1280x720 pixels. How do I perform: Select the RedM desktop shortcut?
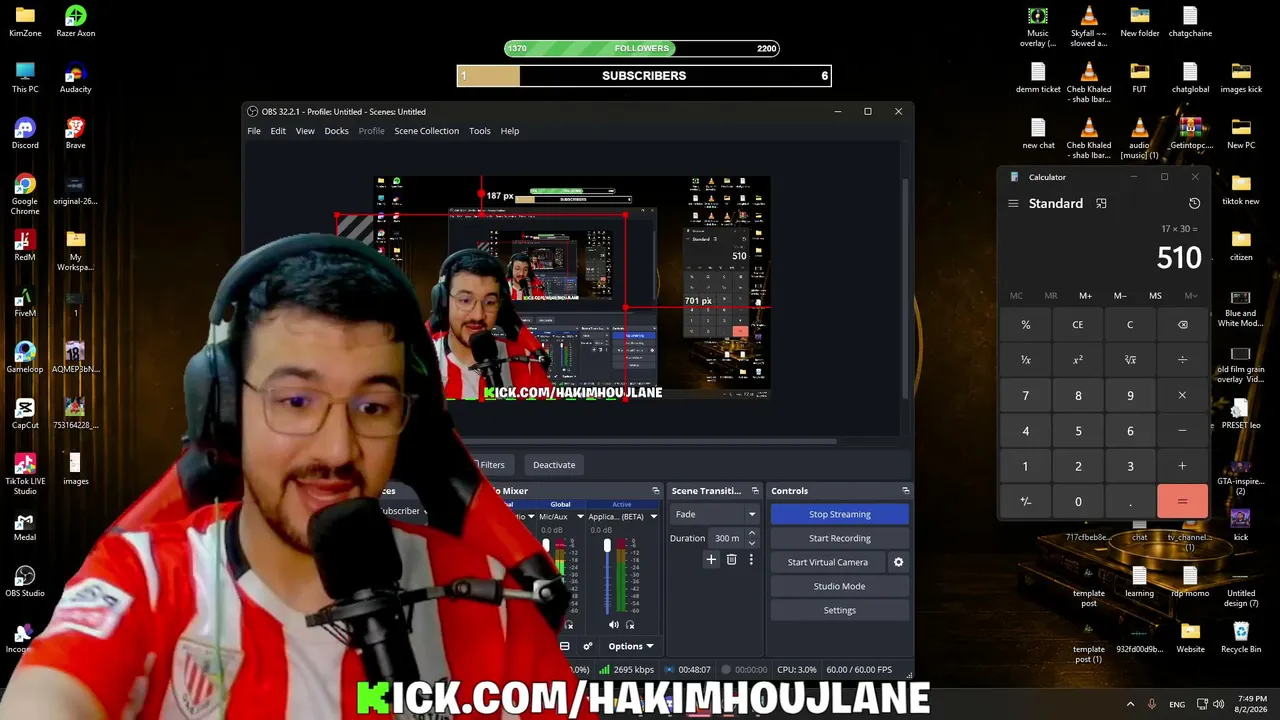pyautogui.click(x=25, y=245)
